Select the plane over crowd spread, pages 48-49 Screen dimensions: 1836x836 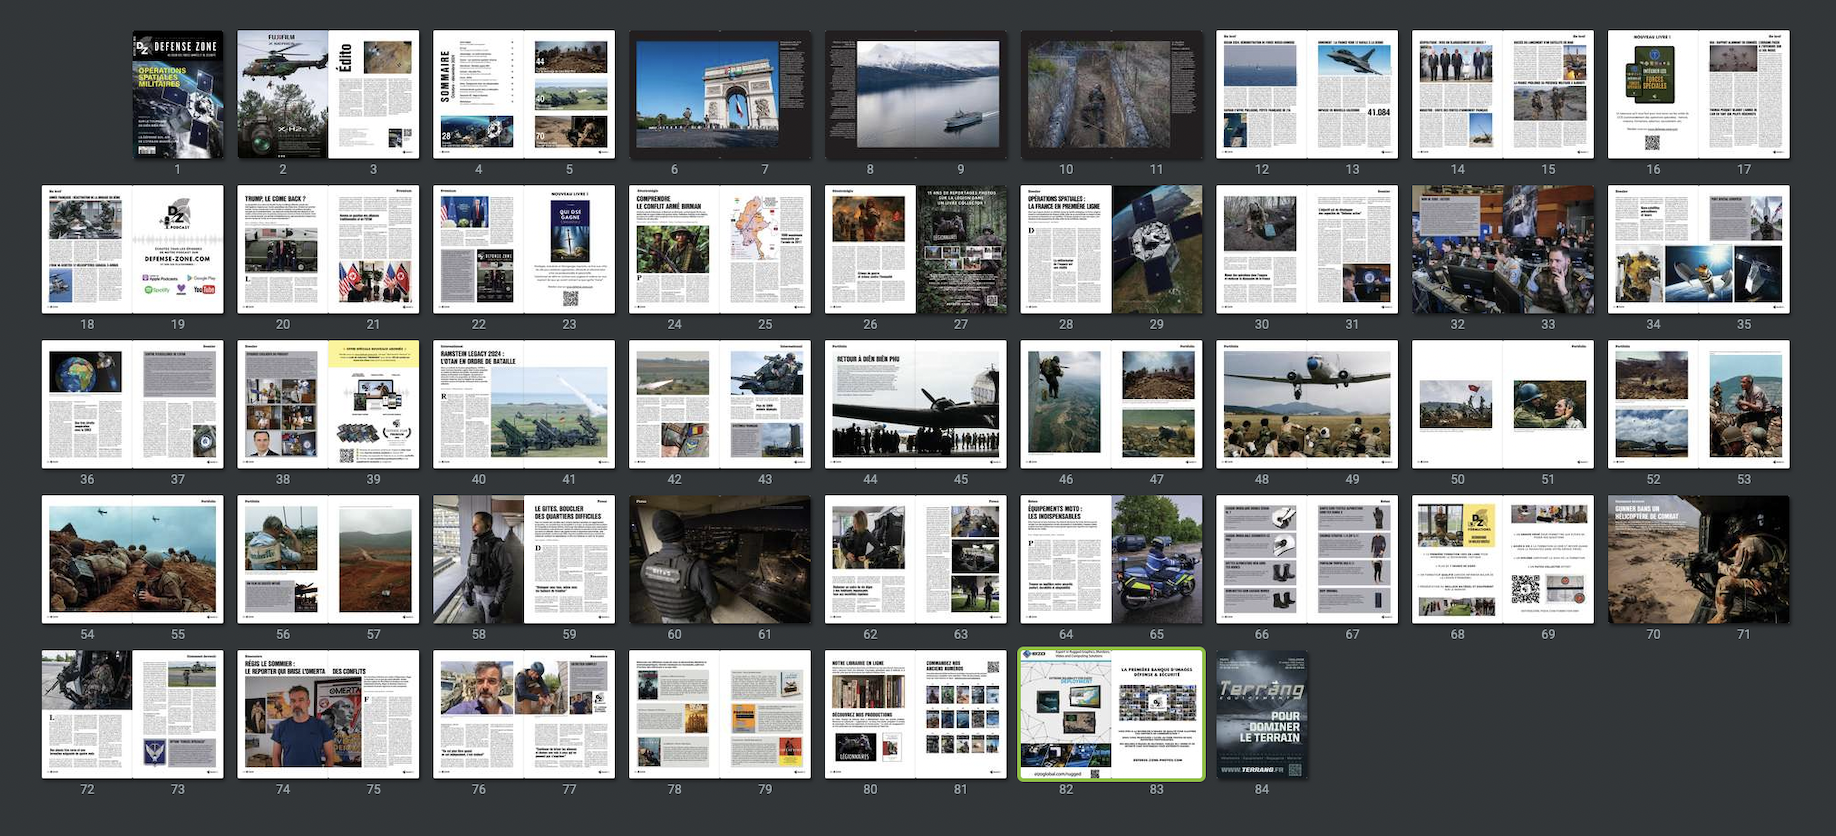pos(1307,404)
